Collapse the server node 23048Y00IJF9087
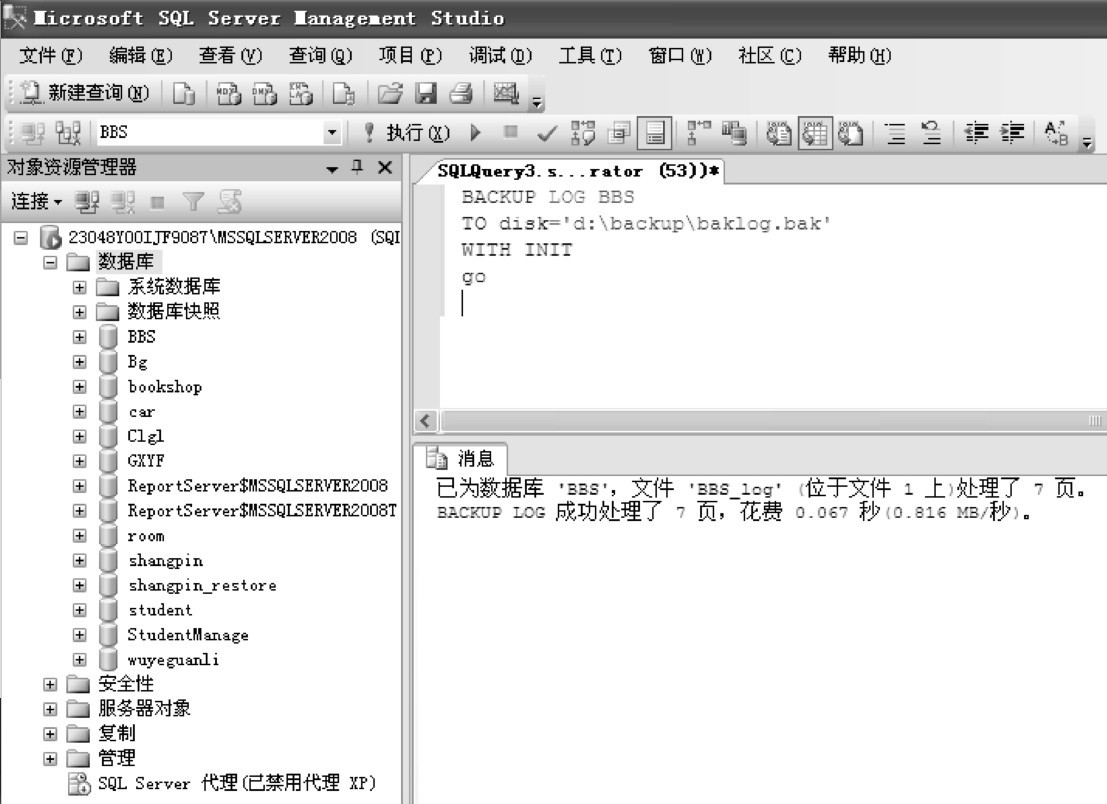 click(21, 238)
